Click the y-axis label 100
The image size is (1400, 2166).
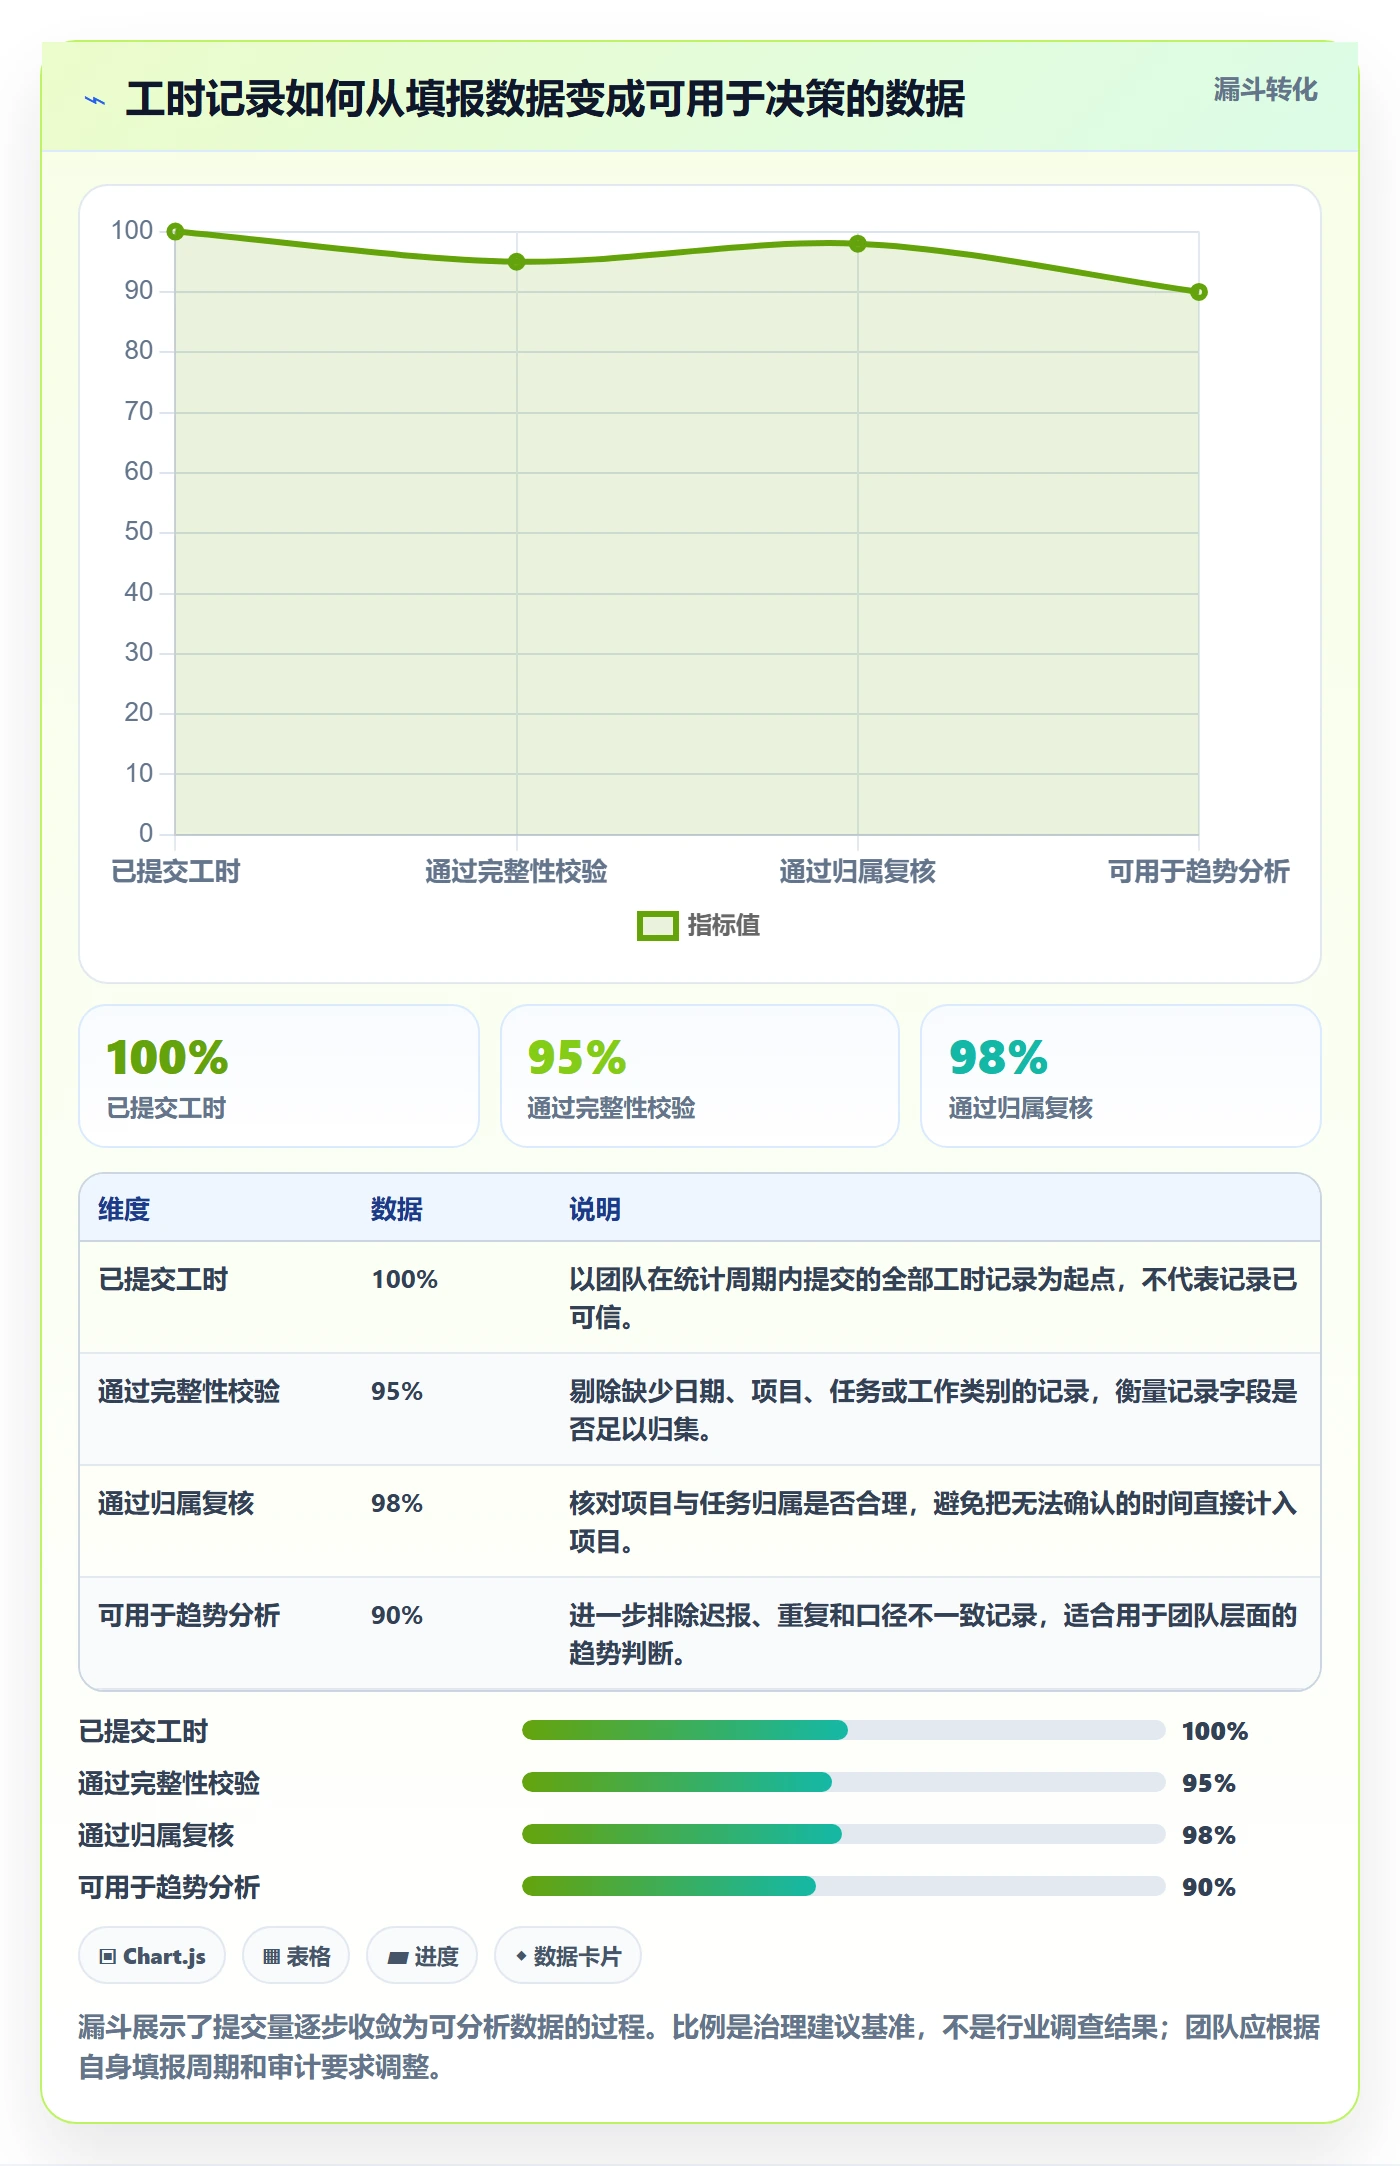tap(132, 231)
